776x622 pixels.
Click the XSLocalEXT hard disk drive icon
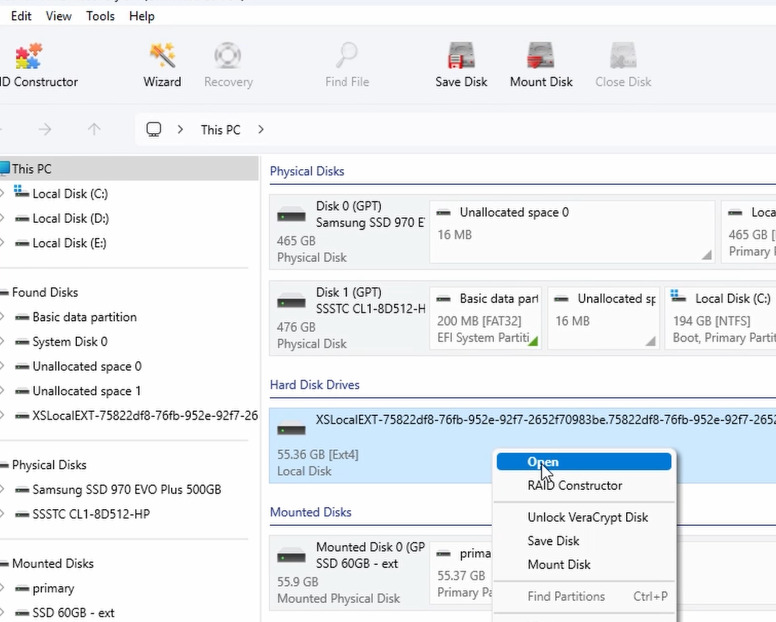291,429
